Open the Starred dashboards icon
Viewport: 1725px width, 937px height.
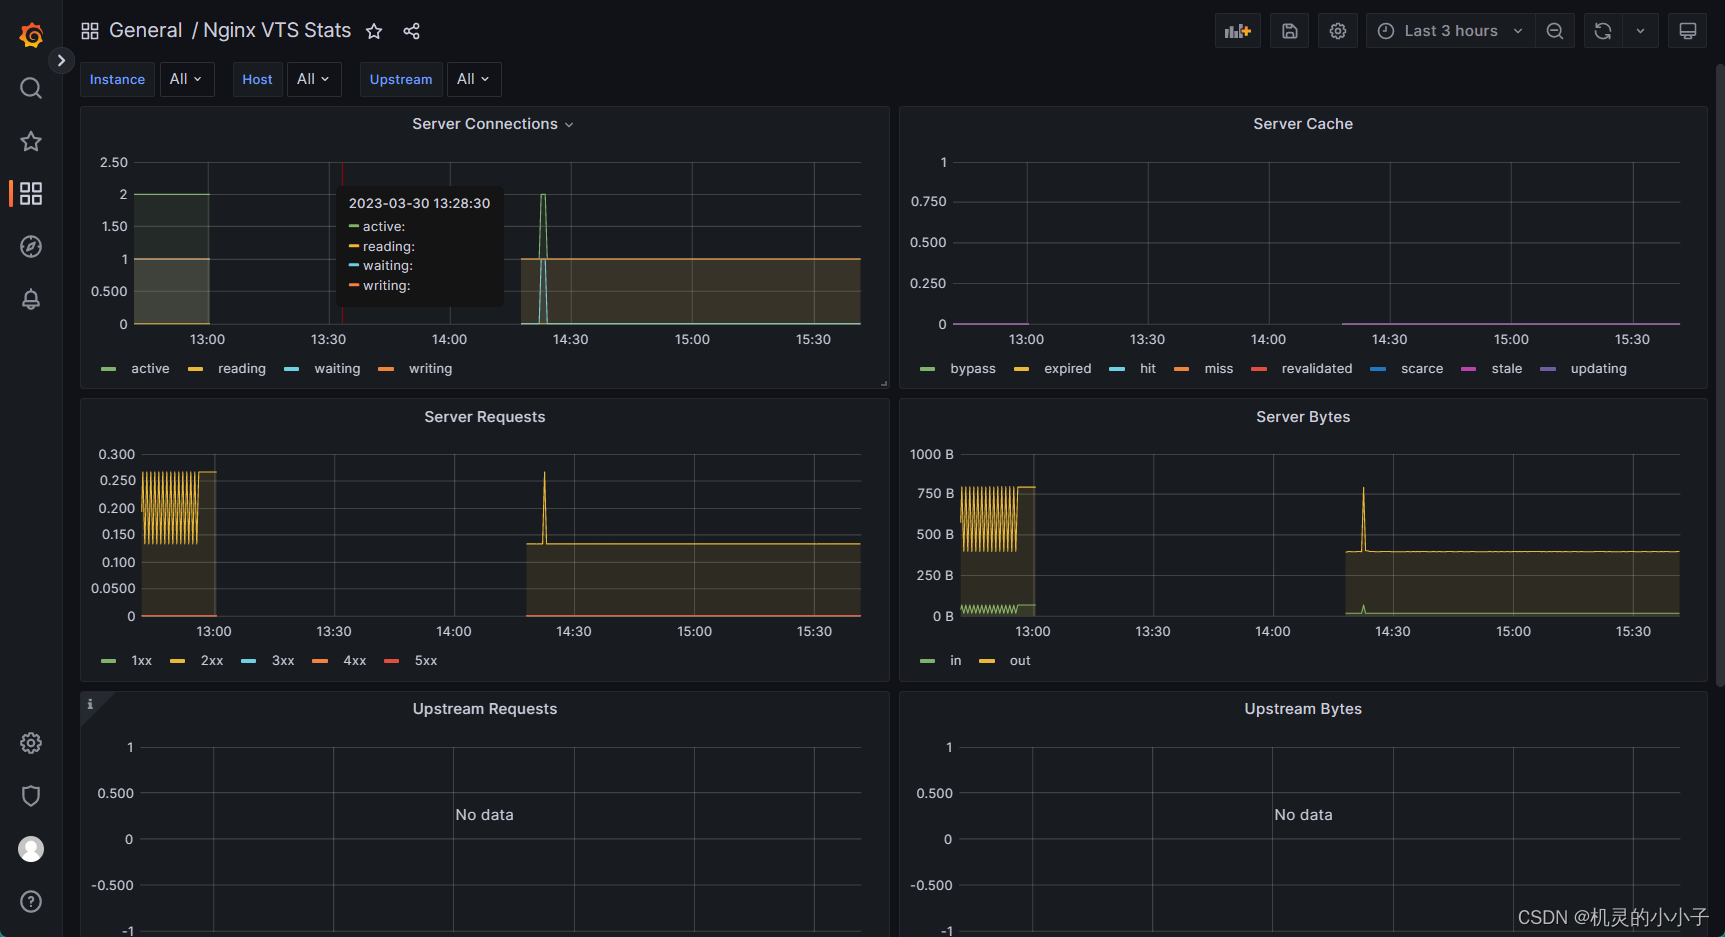tap(31, 141)
